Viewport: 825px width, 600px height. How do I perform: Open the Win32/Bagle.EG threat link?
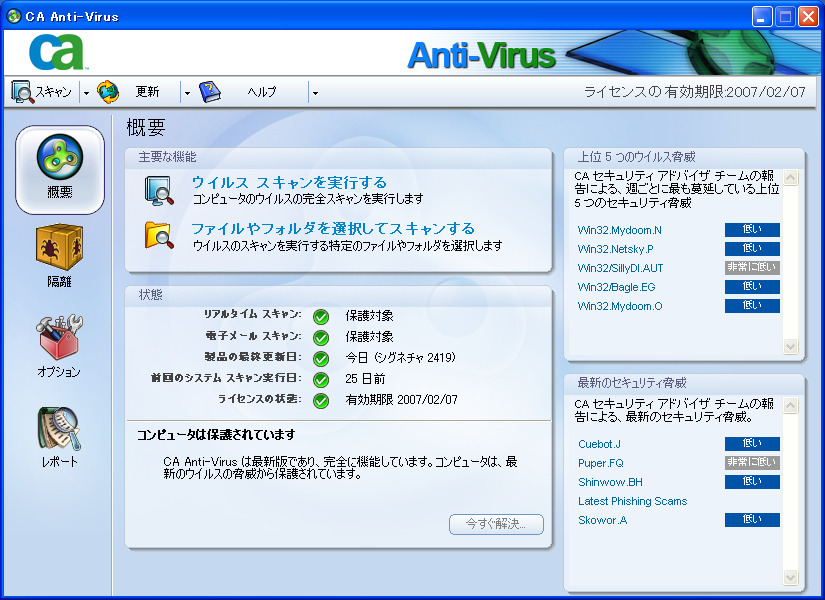[x=616, y=287]
